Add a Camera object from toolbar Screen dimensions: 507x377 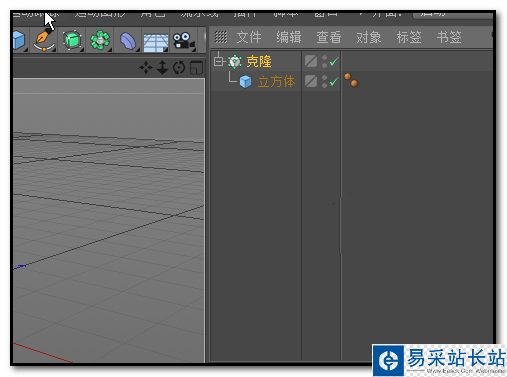(183, 41)
